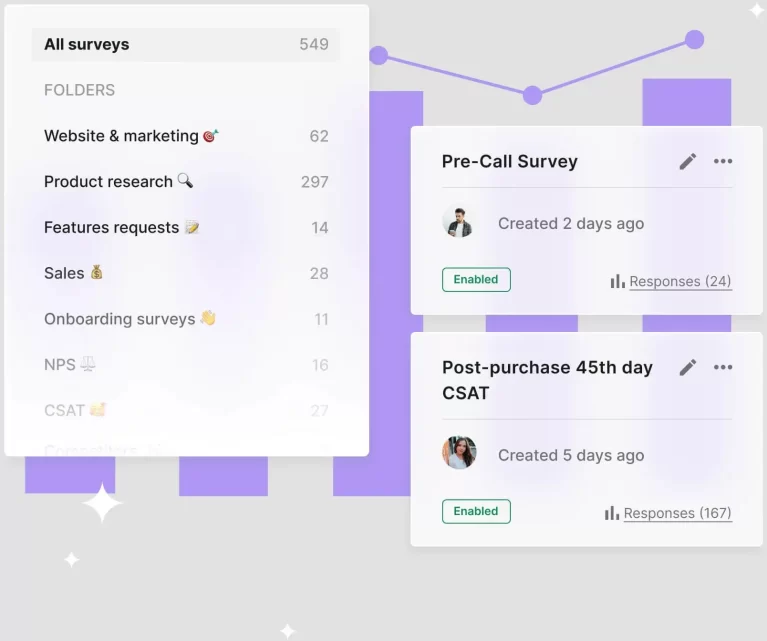Toggle the Enabled badge on Pre-Call Survey
The width and height of the screenshot is (767, 641).
(x=476, y=280)
